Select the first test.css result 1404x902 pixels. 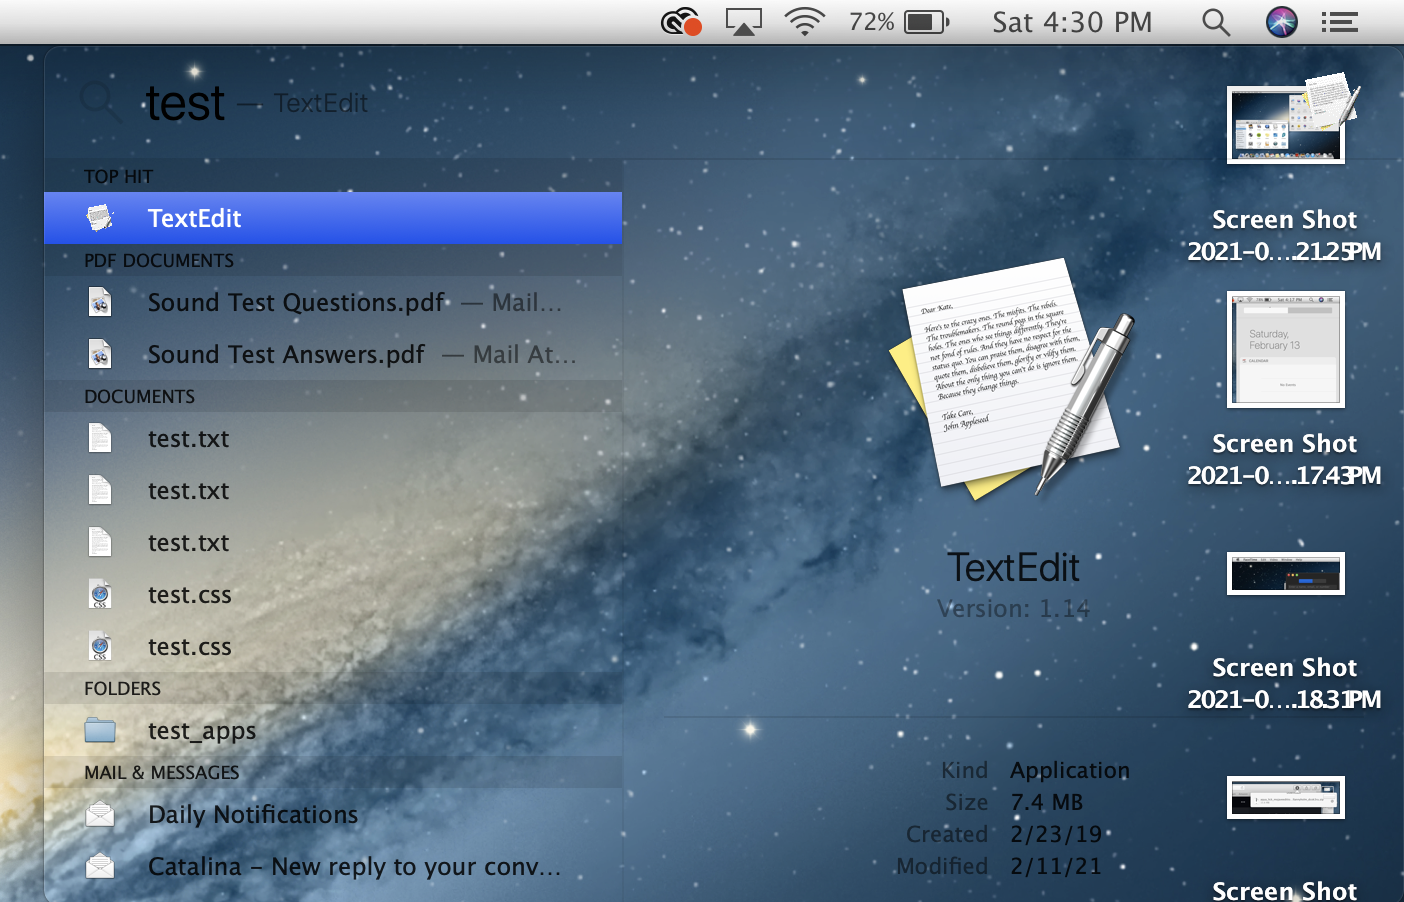coord(333,594)
